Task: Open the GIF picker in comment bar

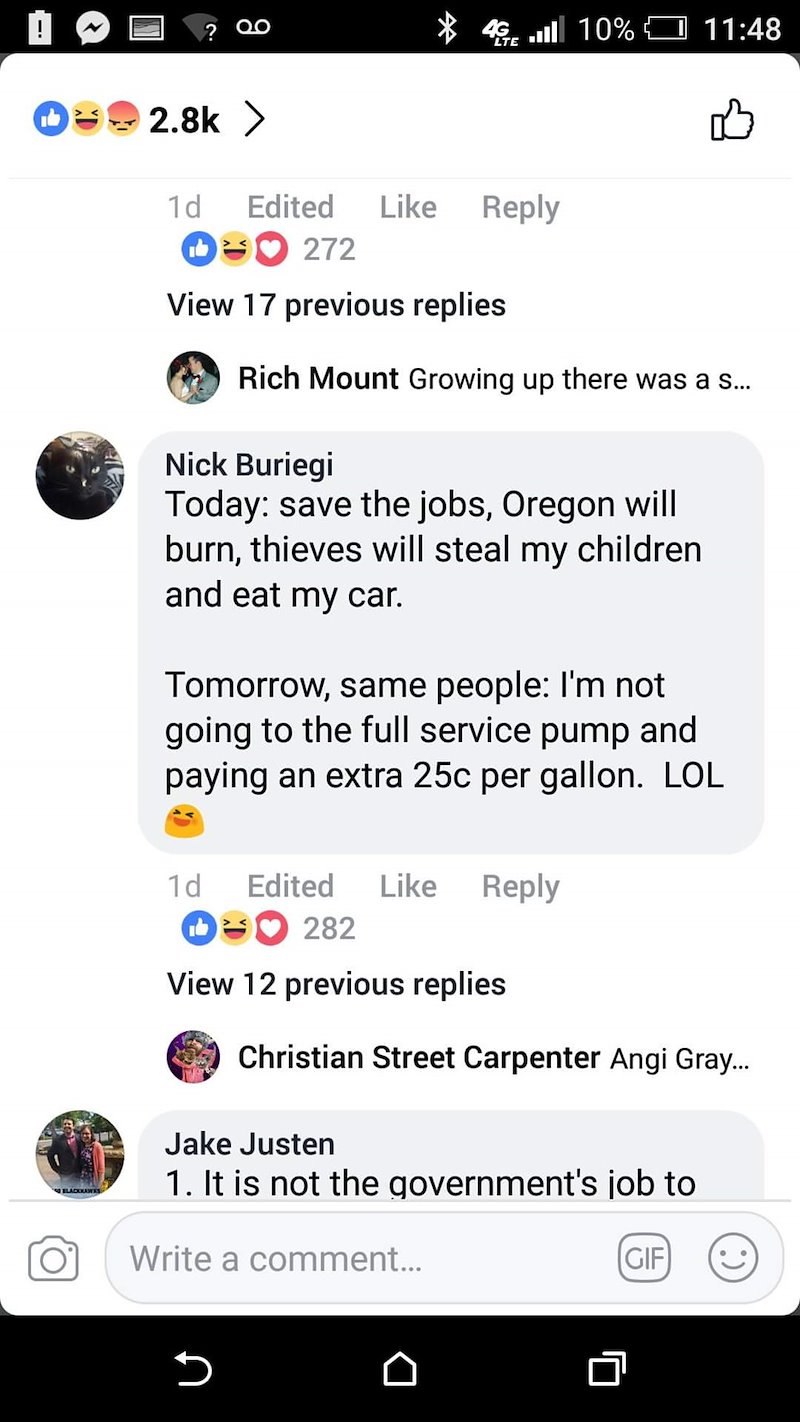Action: point(644,1258)
